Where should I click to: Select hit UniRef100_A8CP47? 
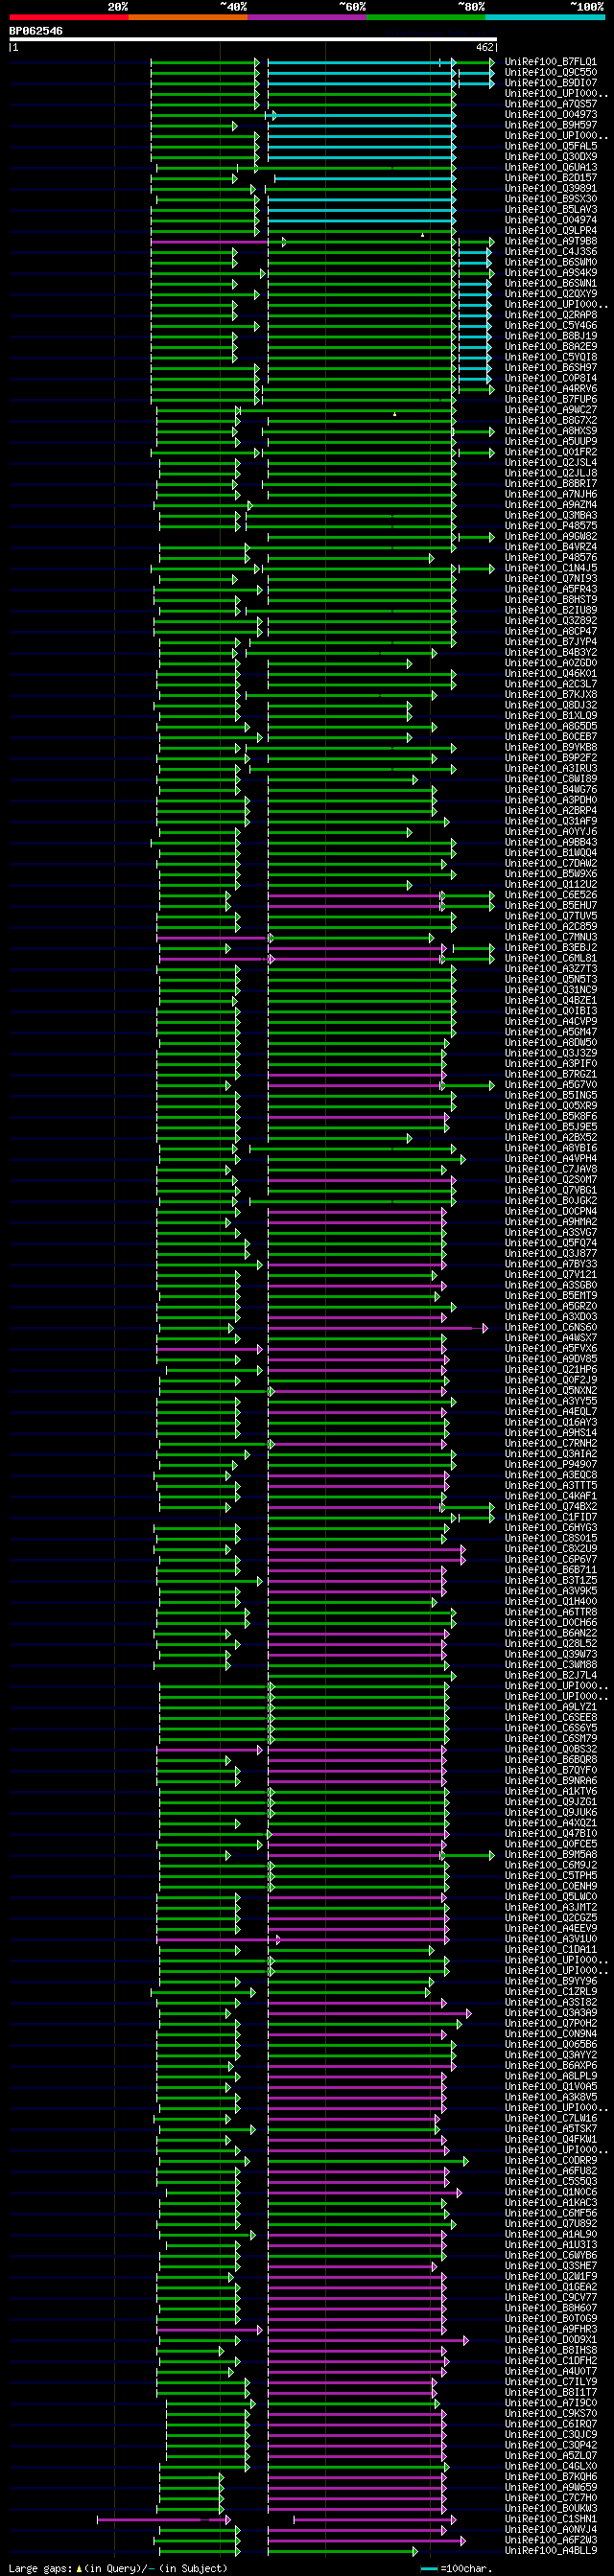(x=551, y=631)
